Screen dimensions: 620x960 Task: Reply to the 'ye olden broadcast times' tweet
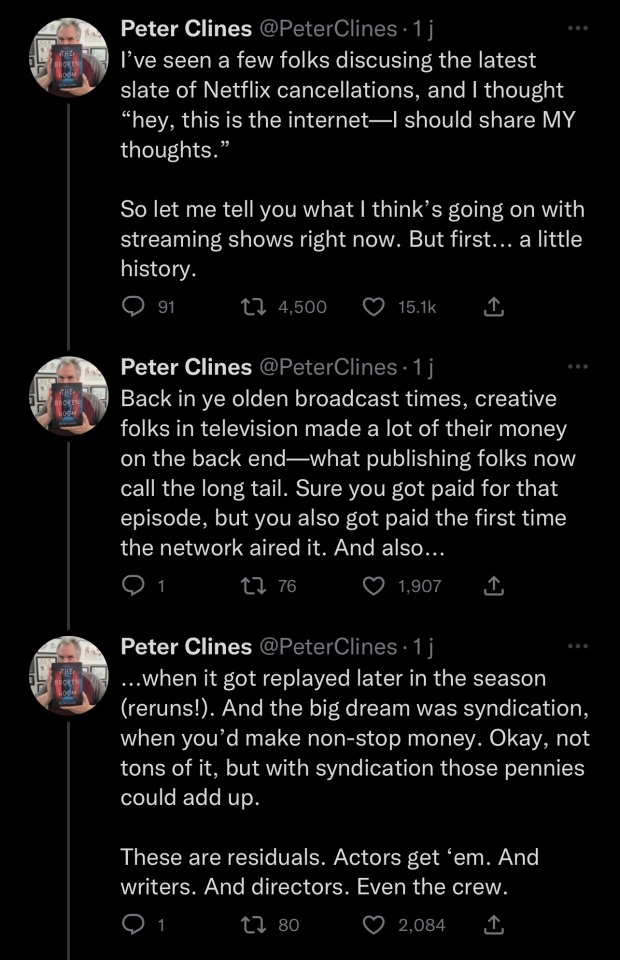(x=133, y=586)
